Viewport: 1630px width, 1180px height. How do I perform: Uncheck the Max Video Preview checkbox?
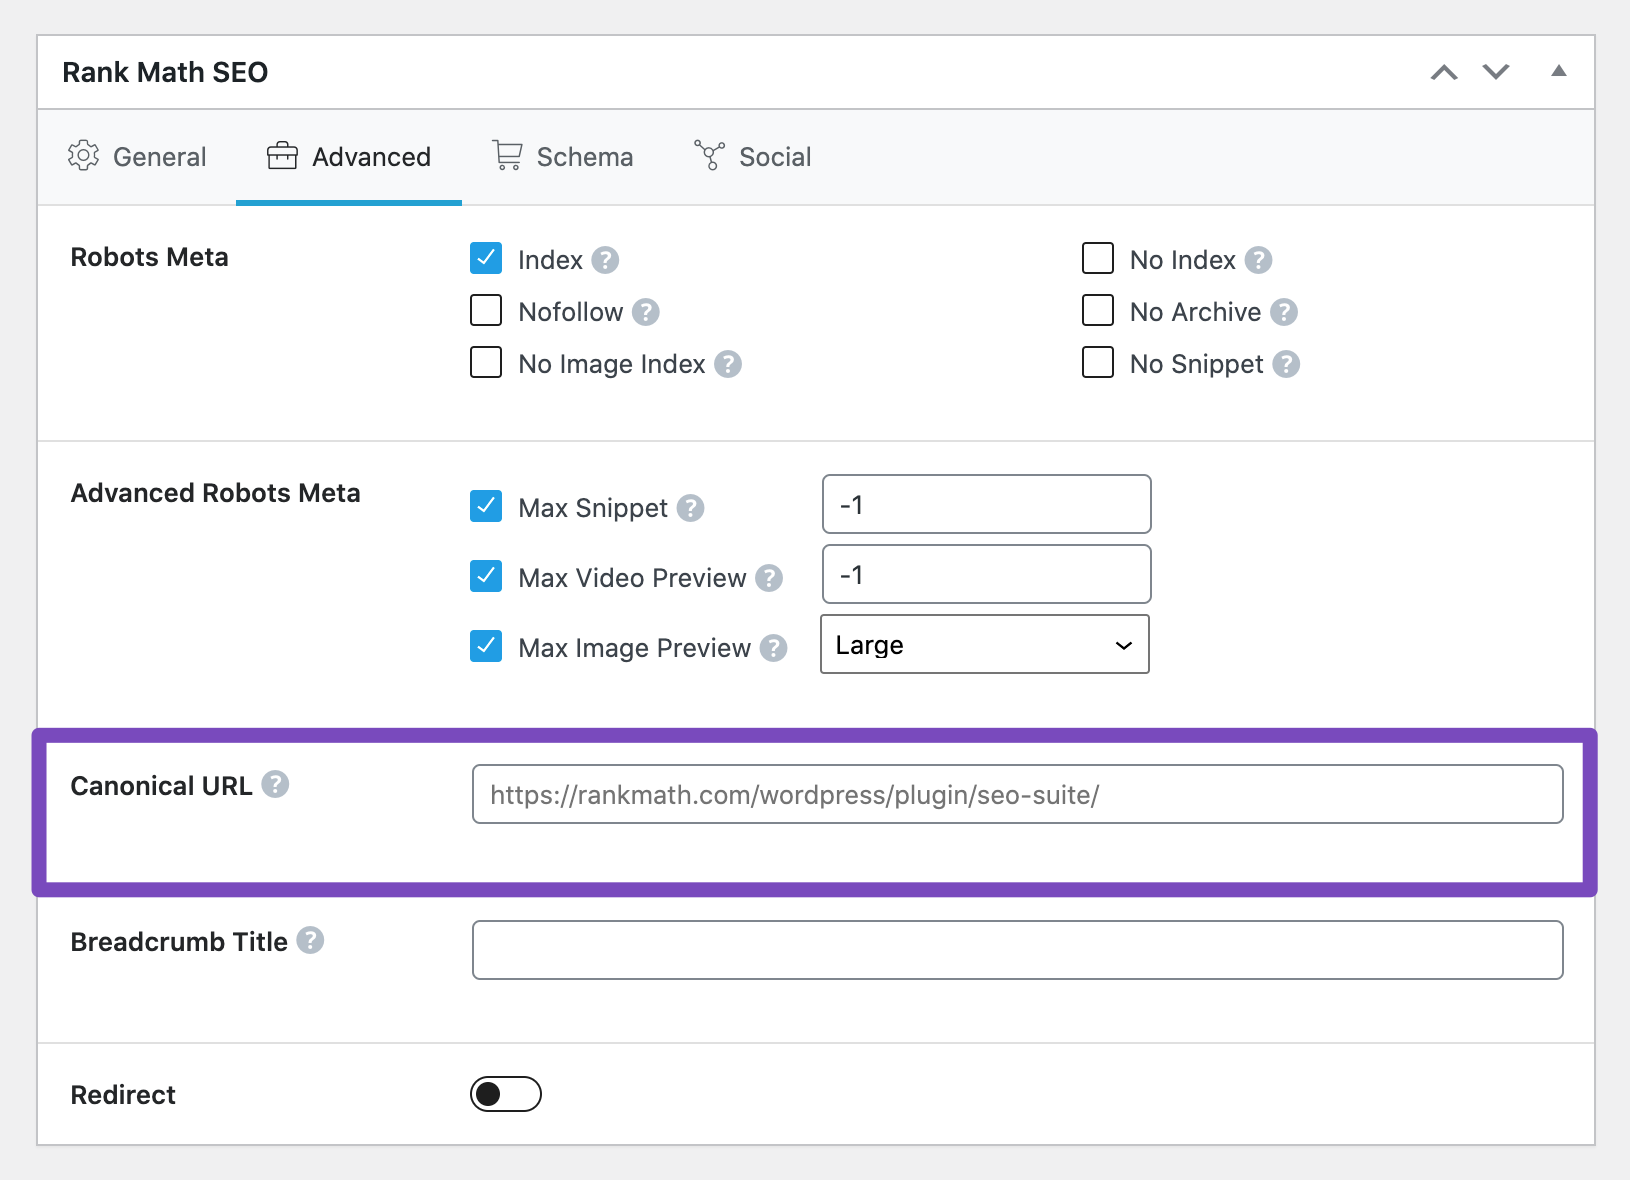click(486, 576)
